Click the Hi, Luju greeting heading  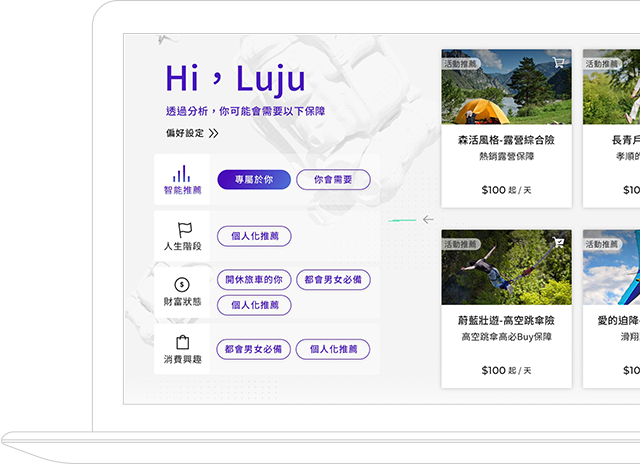pyautogui.click(x=236, y=79)
